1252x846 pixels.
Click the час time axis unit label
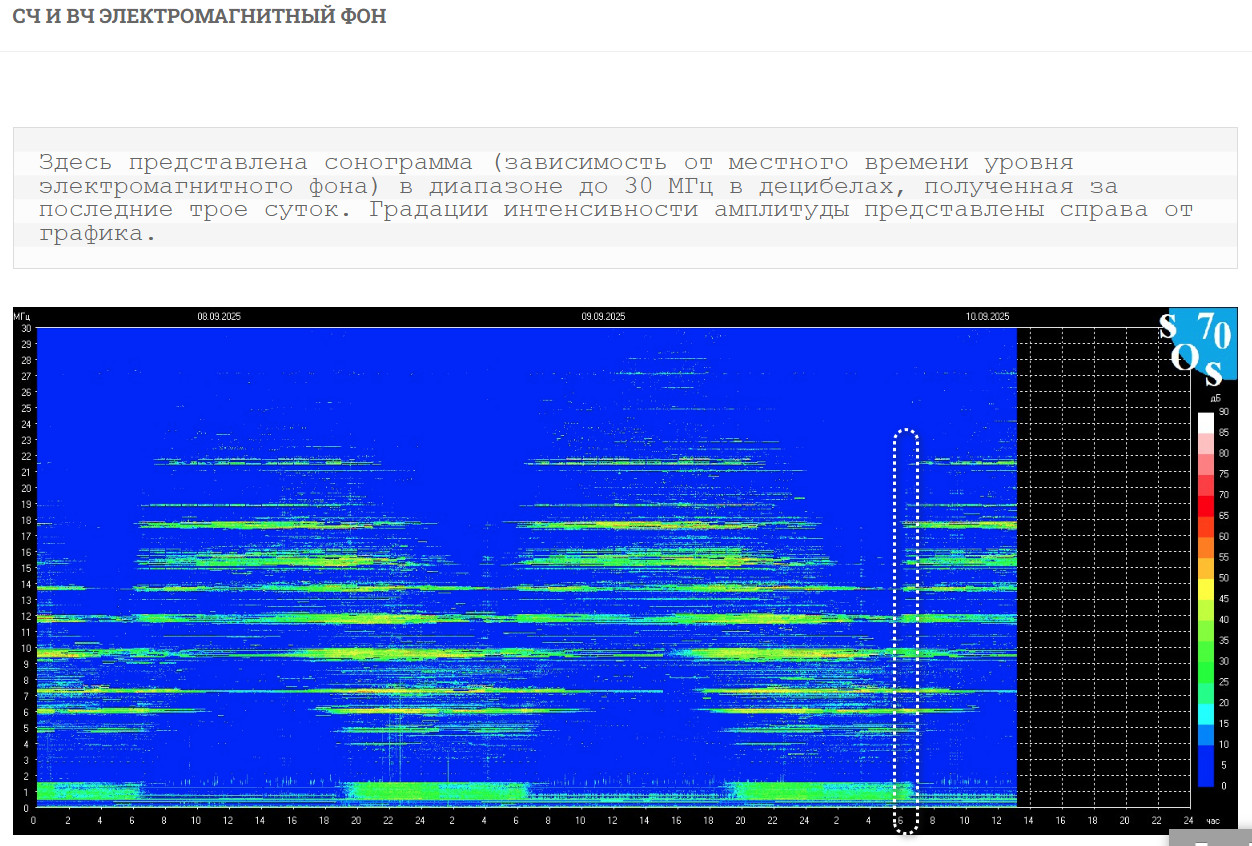1213,821
